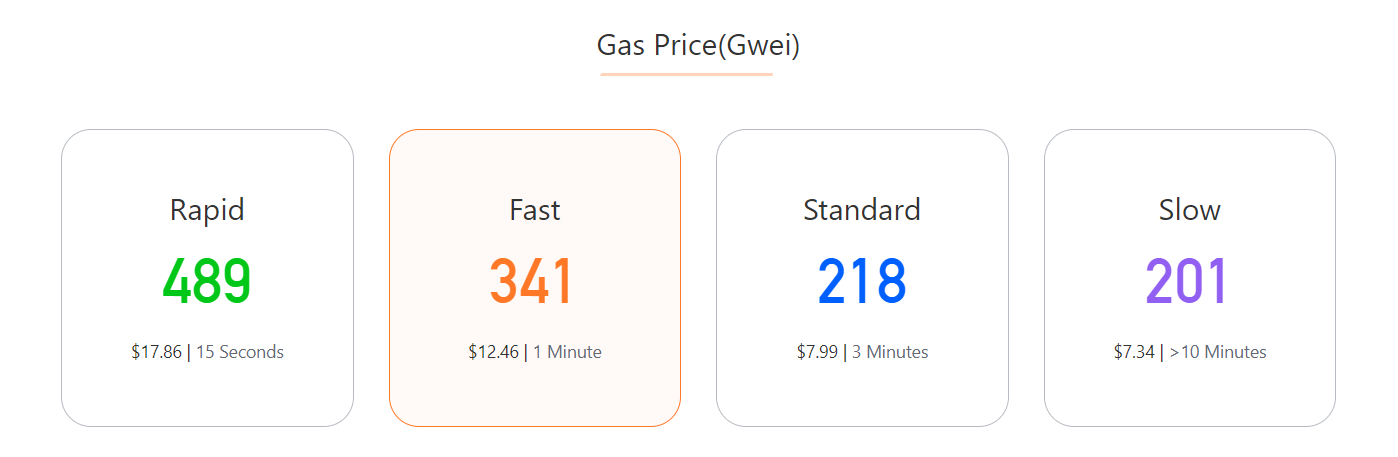Click the green 489 Rapid value
Viewport: 1398px width, 457px height.
[x=207, y=281]
